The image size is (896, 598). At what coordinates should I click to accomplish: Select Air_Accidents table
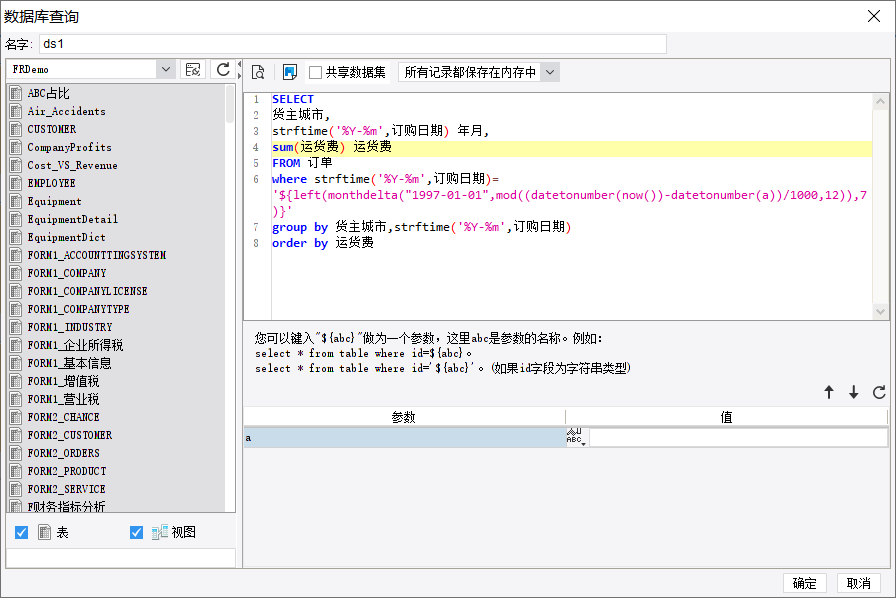point(66,111)
